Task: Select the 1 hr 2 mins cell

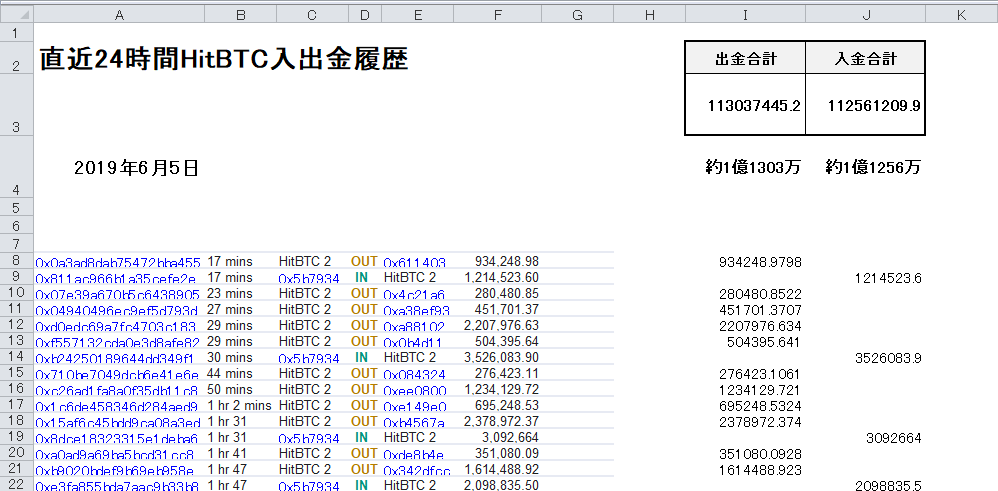Action: 239,405
